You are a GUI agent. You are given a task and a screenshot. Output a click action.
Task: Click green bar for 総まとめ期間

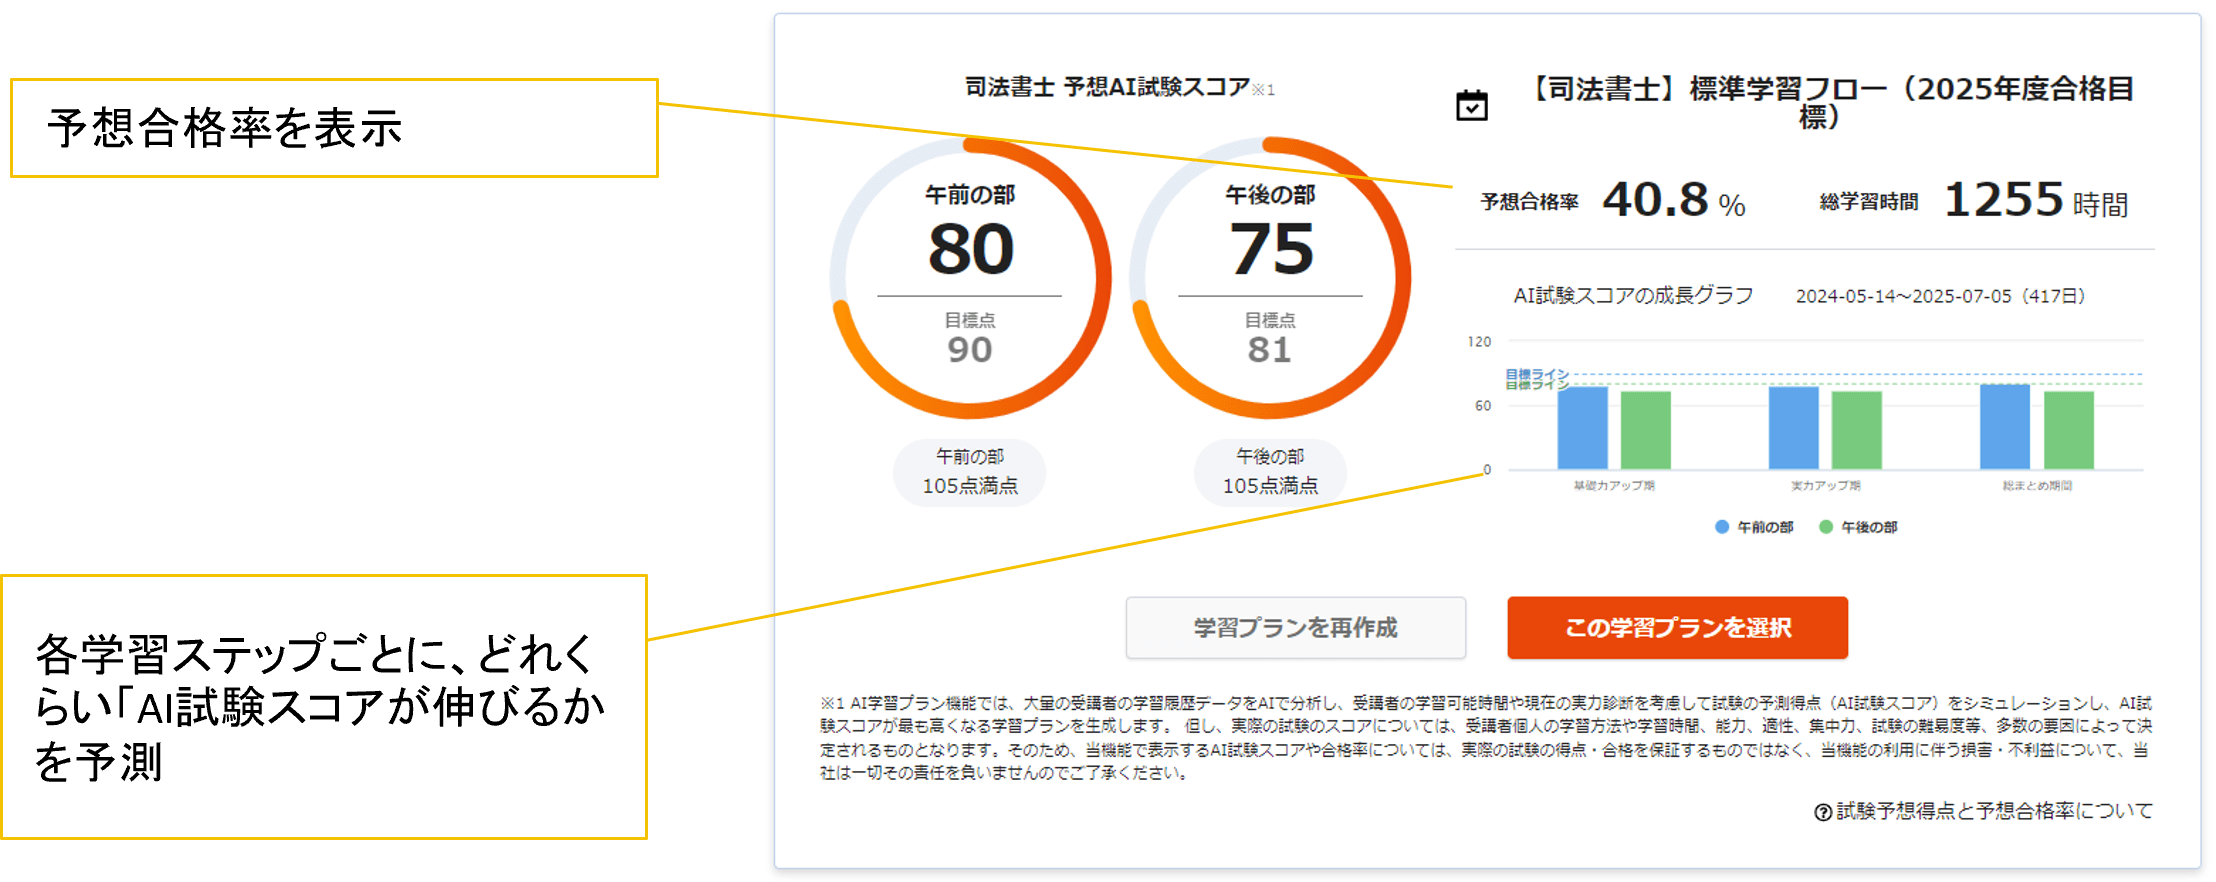tap(2069, 430)
